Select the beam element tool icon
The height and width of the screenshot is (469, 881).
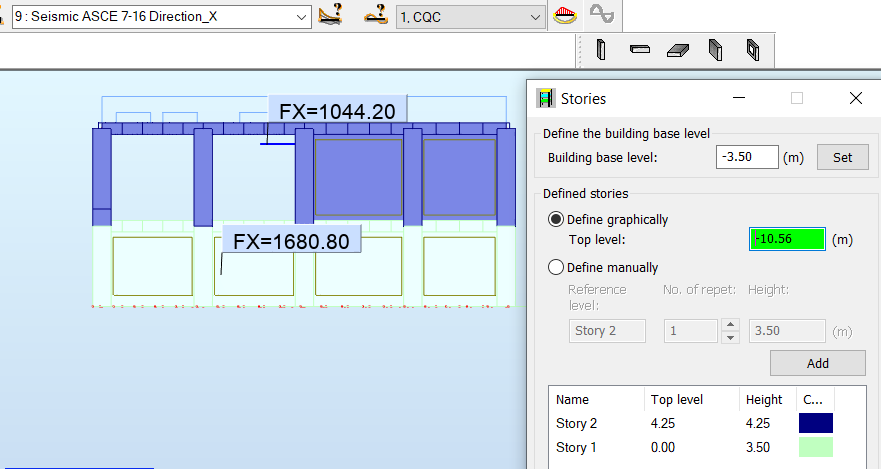click(640, 49)
